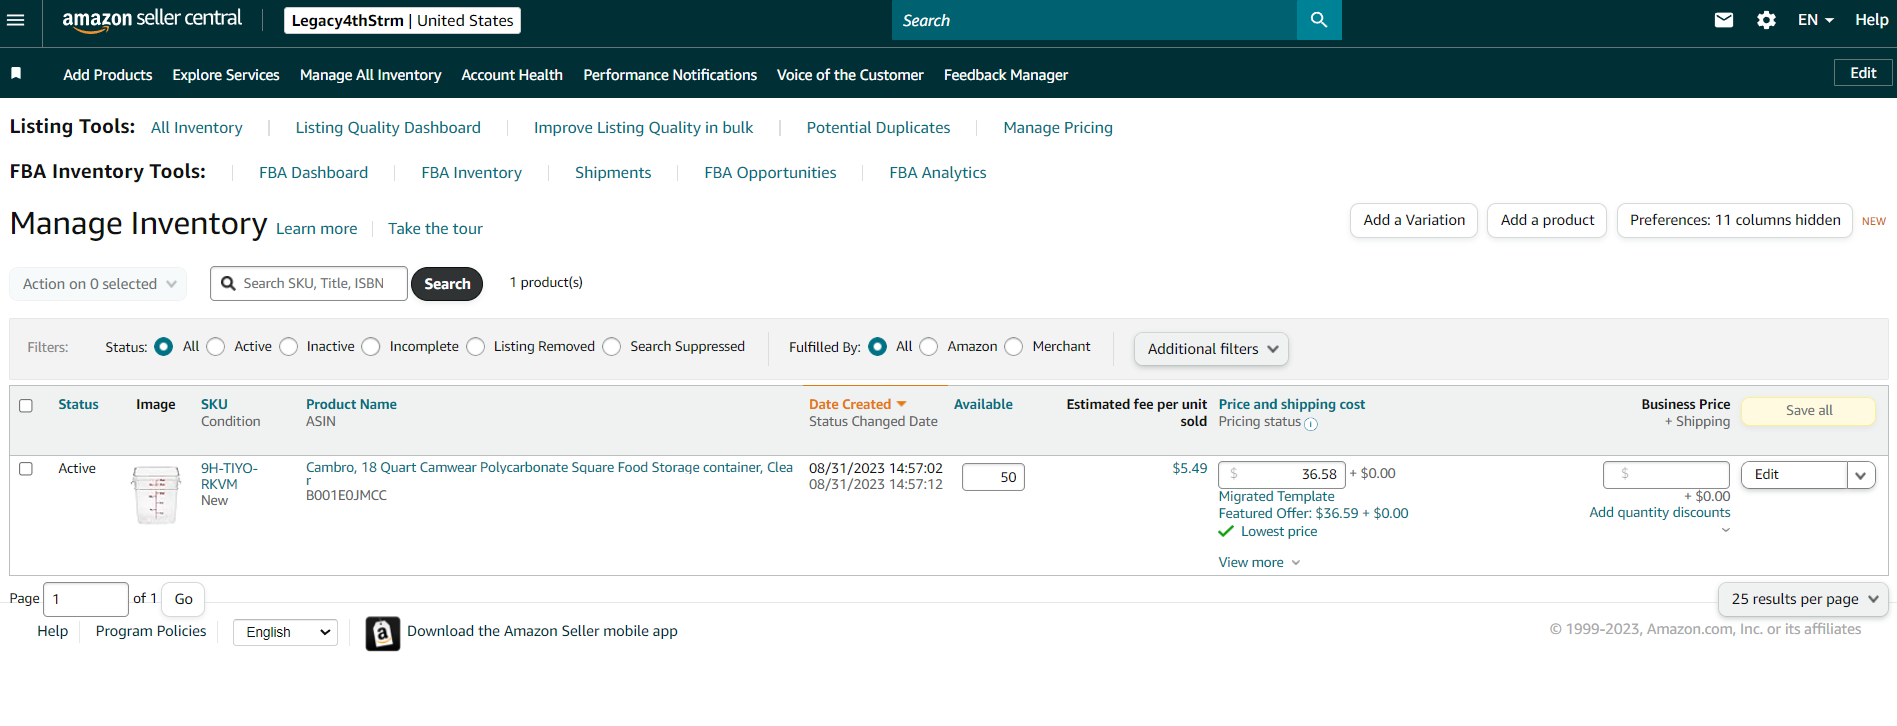Click Edit for the Cambro product row
Image resolution: width=1897 pixels, height=726 pixels.
1794,475
